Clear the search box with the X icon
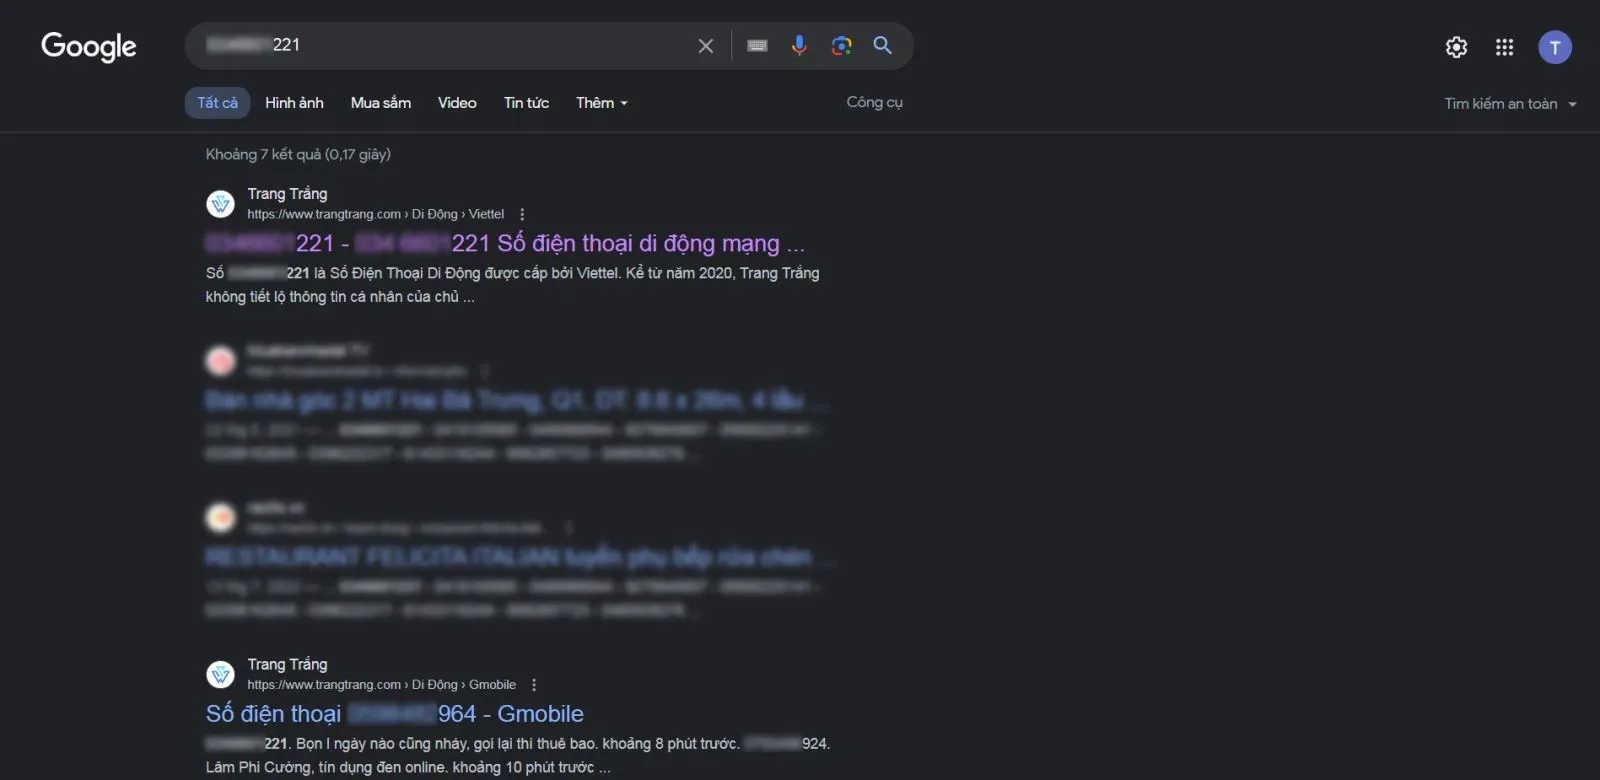The image size is (1600, 780). tap(706, 46)
